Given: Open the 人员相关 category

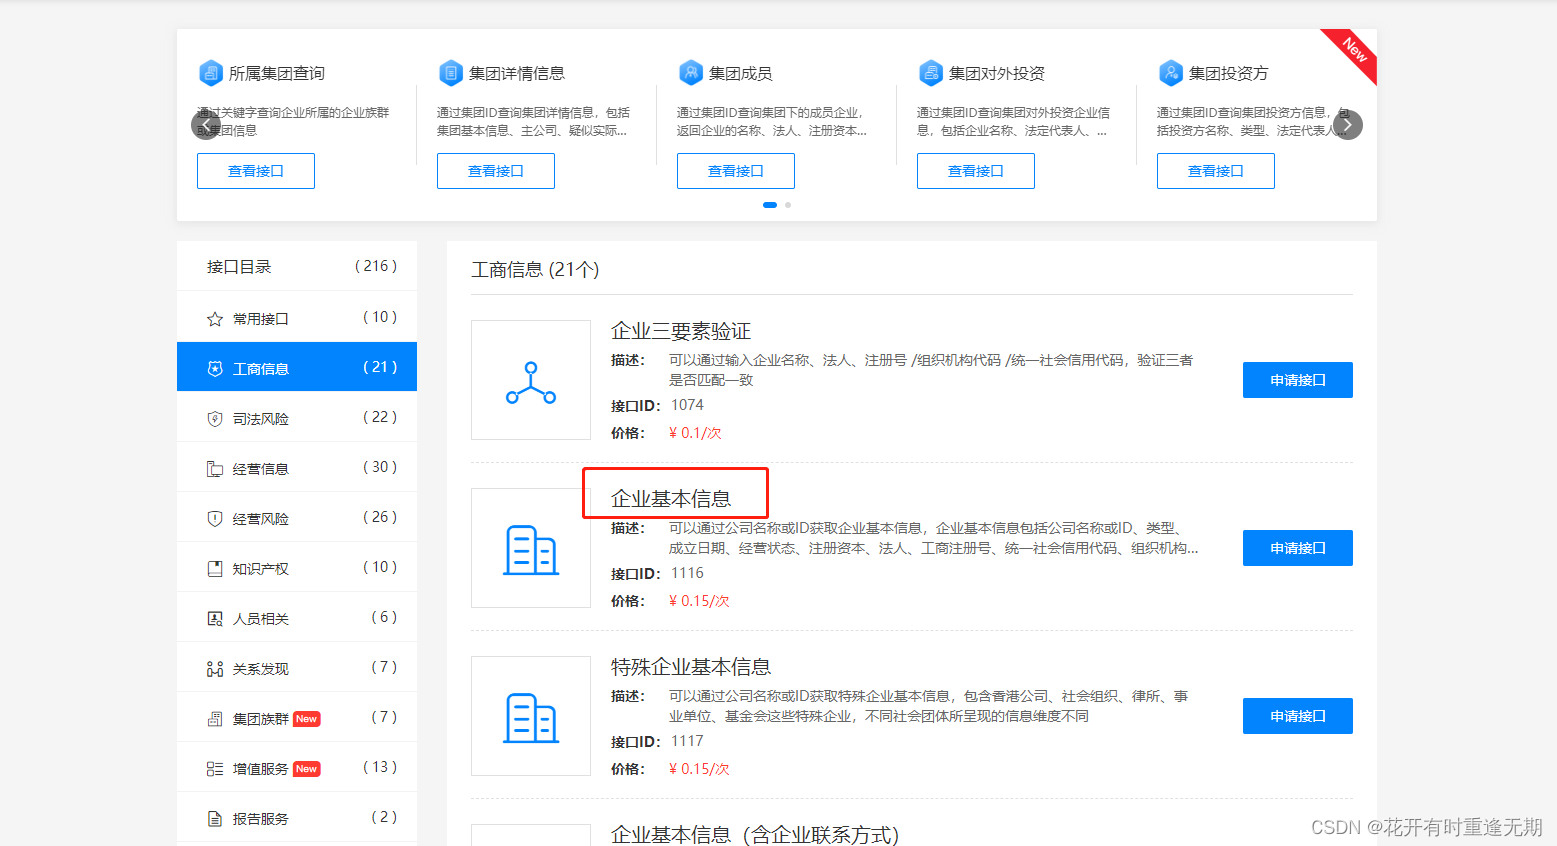Looking at the screenshot, I should (x=297, y=617).
